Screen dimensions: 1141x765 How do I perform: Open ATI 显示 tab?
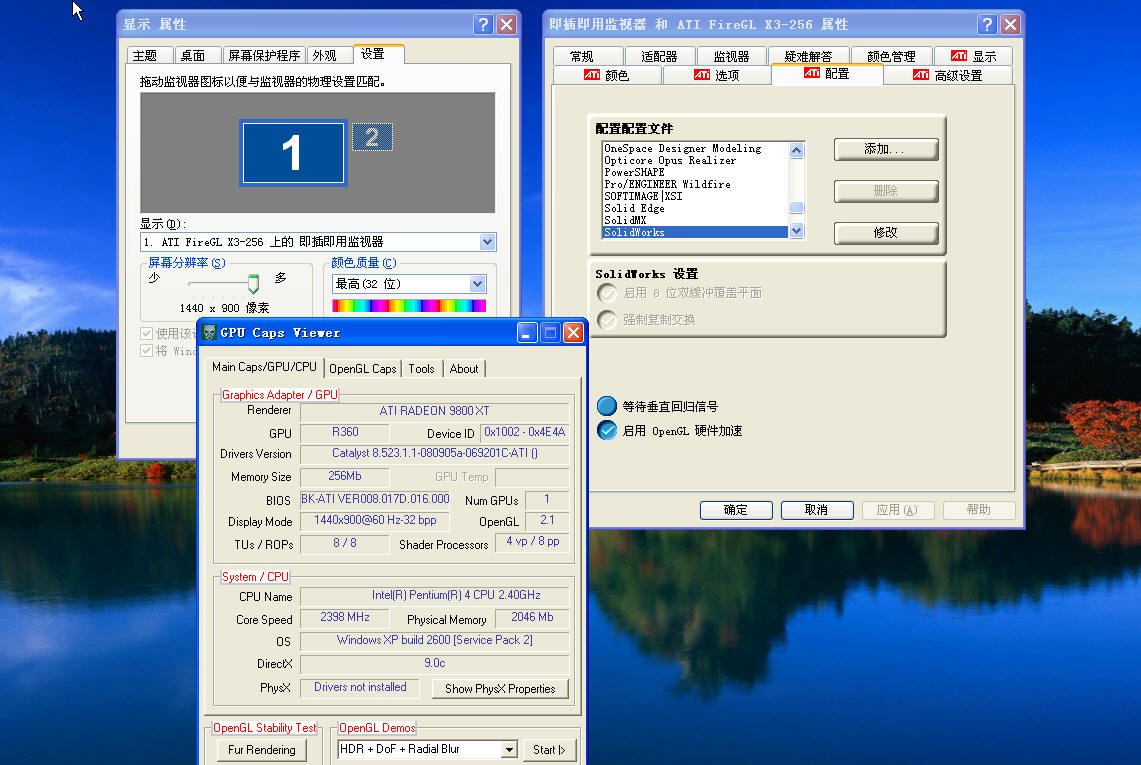(974, 56)
